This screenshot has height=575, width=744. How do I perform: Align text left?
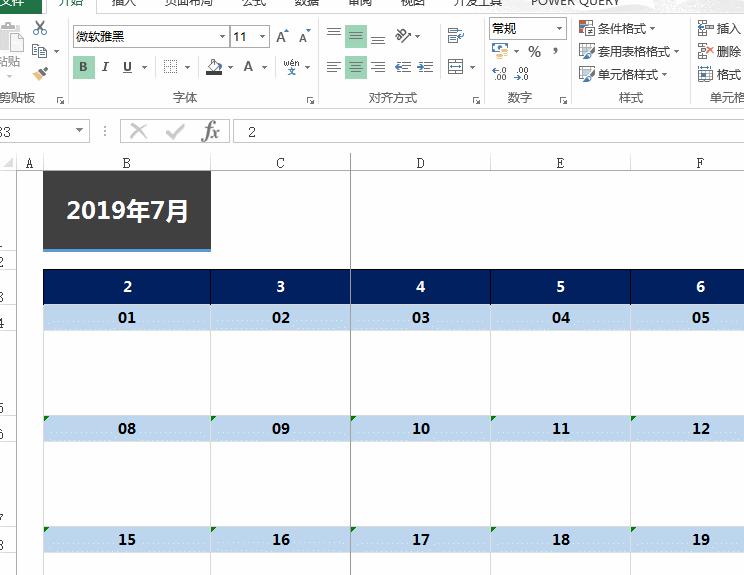(334, 67)
